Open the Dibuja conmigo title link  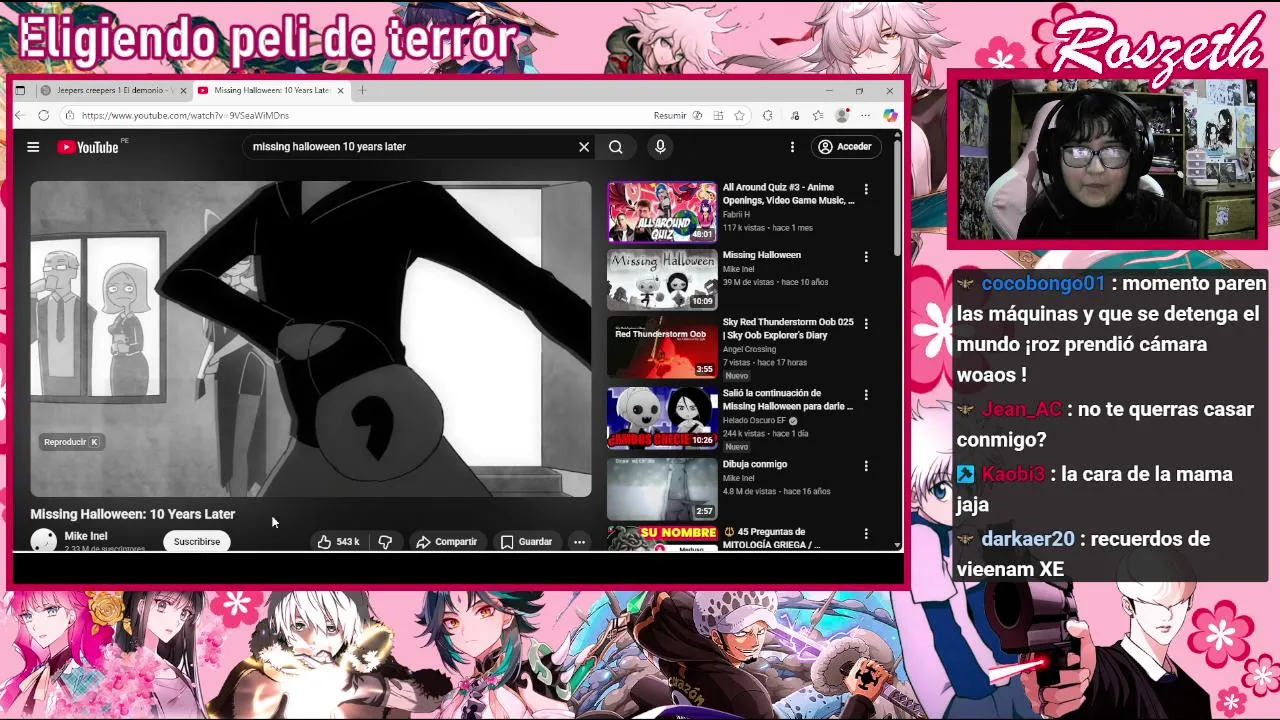point(755,464)
